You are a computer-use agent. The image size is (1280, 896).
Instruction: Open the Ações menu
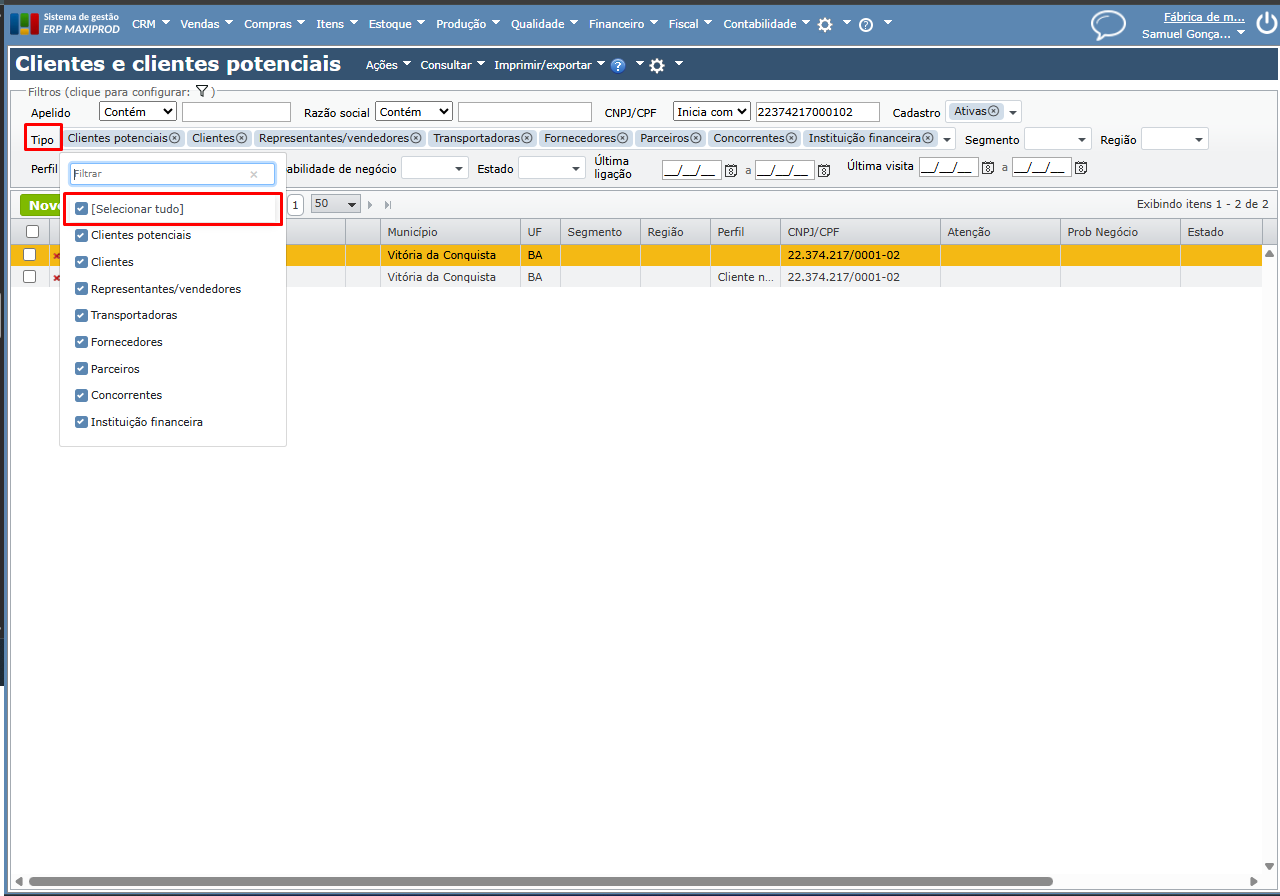click(x=389, y=65)
